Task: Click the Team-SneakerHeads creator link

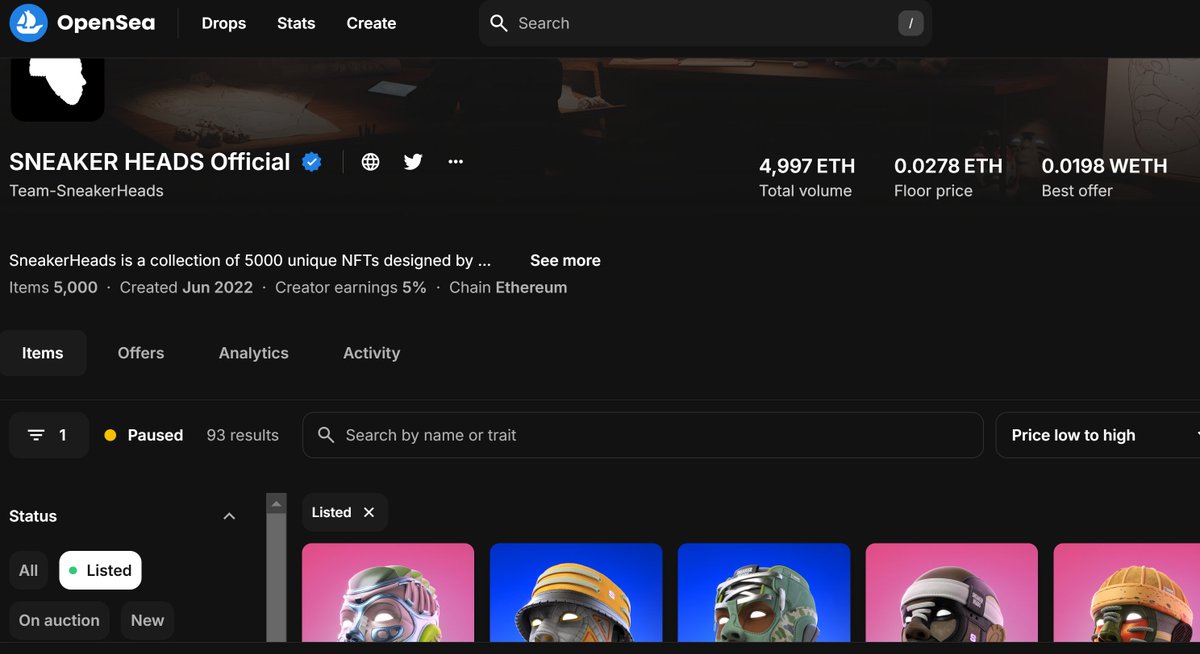Action: (86, 190)
